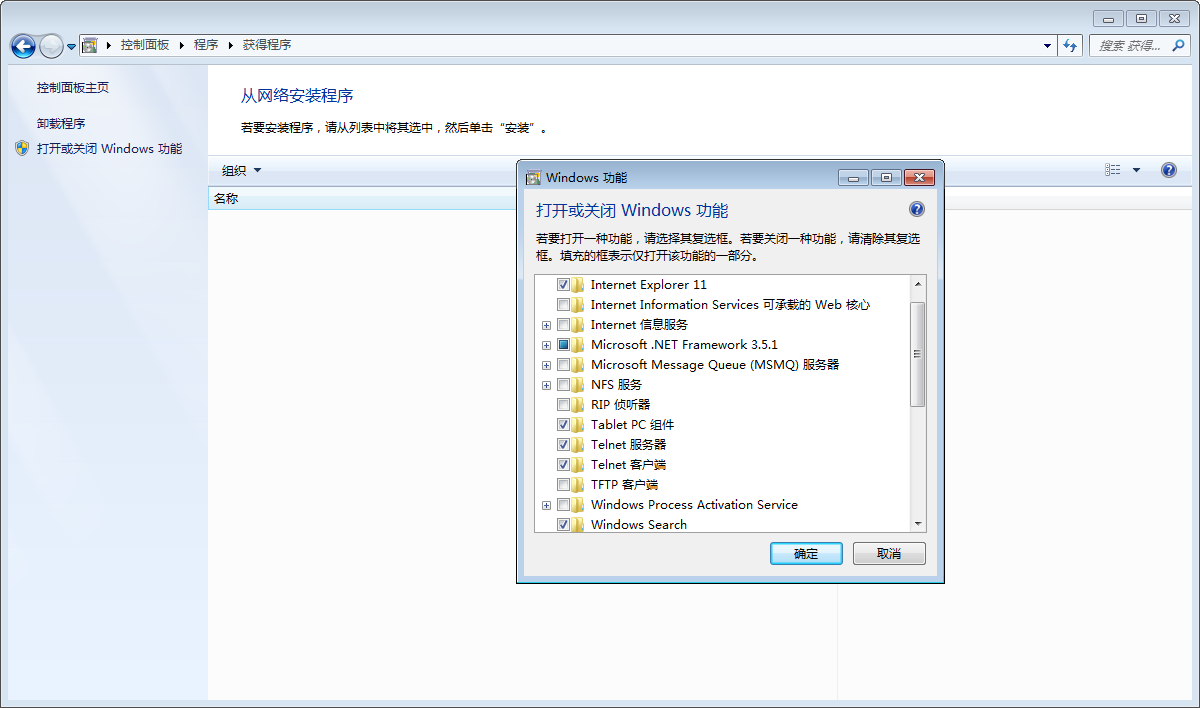This screenshot has width=1200, height=708.
Task: Select the RIP 侦听器 label
Action: (621, 405)
